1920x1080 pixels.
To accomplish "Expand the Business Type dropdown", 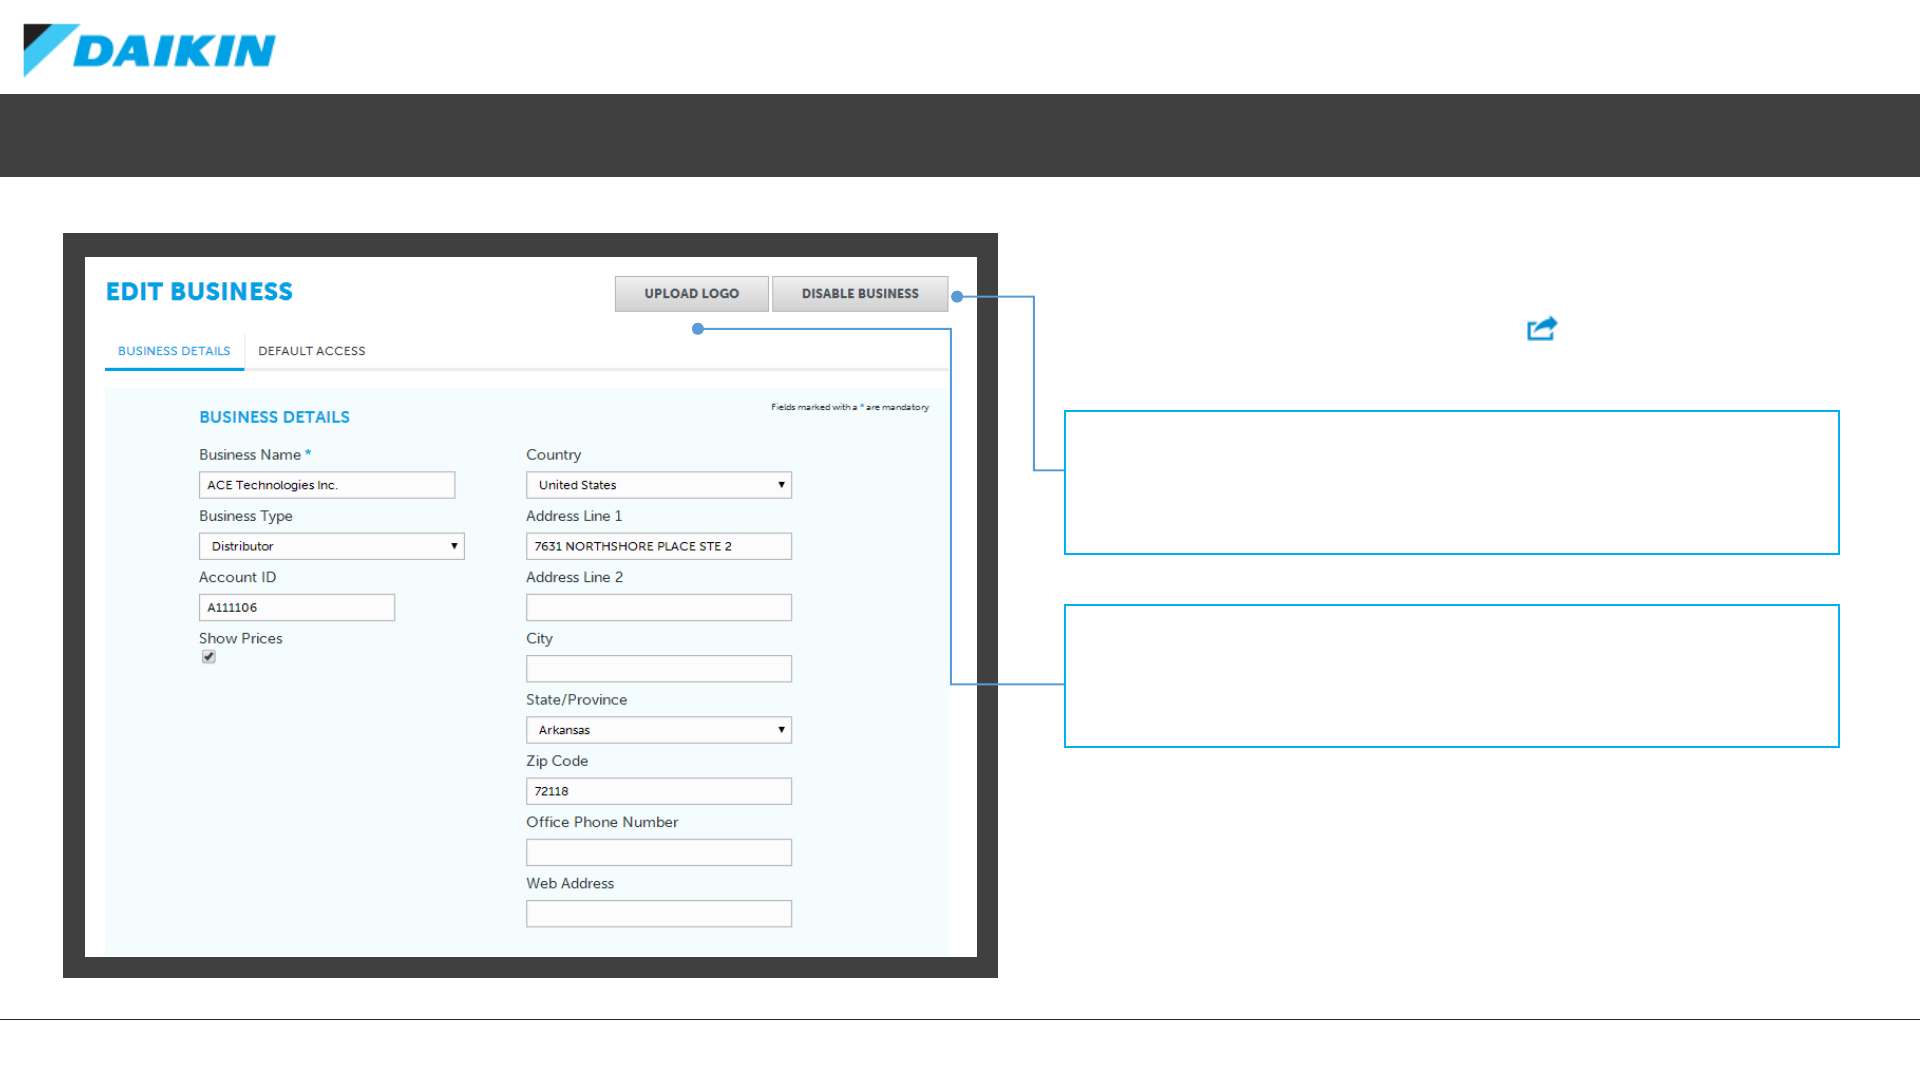I will [331, 546].
